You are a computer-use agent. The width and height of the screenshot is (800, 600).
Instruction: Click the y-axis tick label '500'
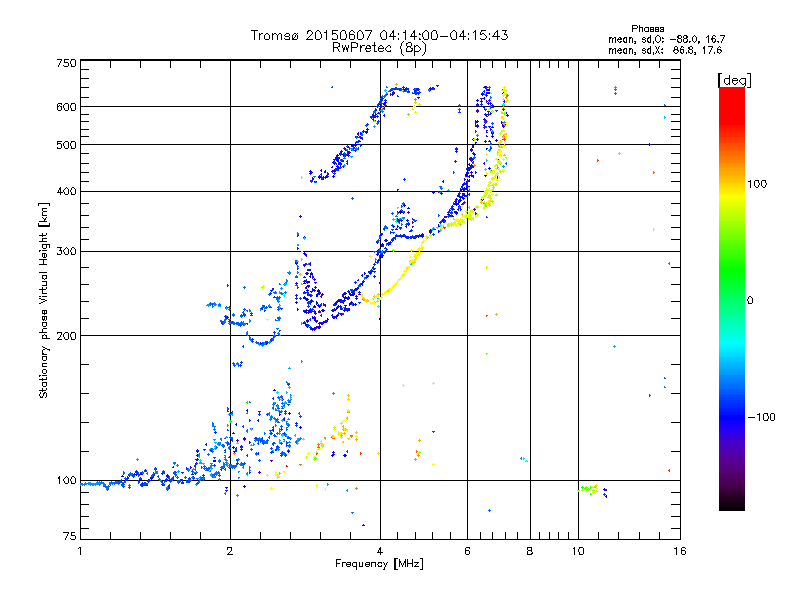click(x=66, y=145)
